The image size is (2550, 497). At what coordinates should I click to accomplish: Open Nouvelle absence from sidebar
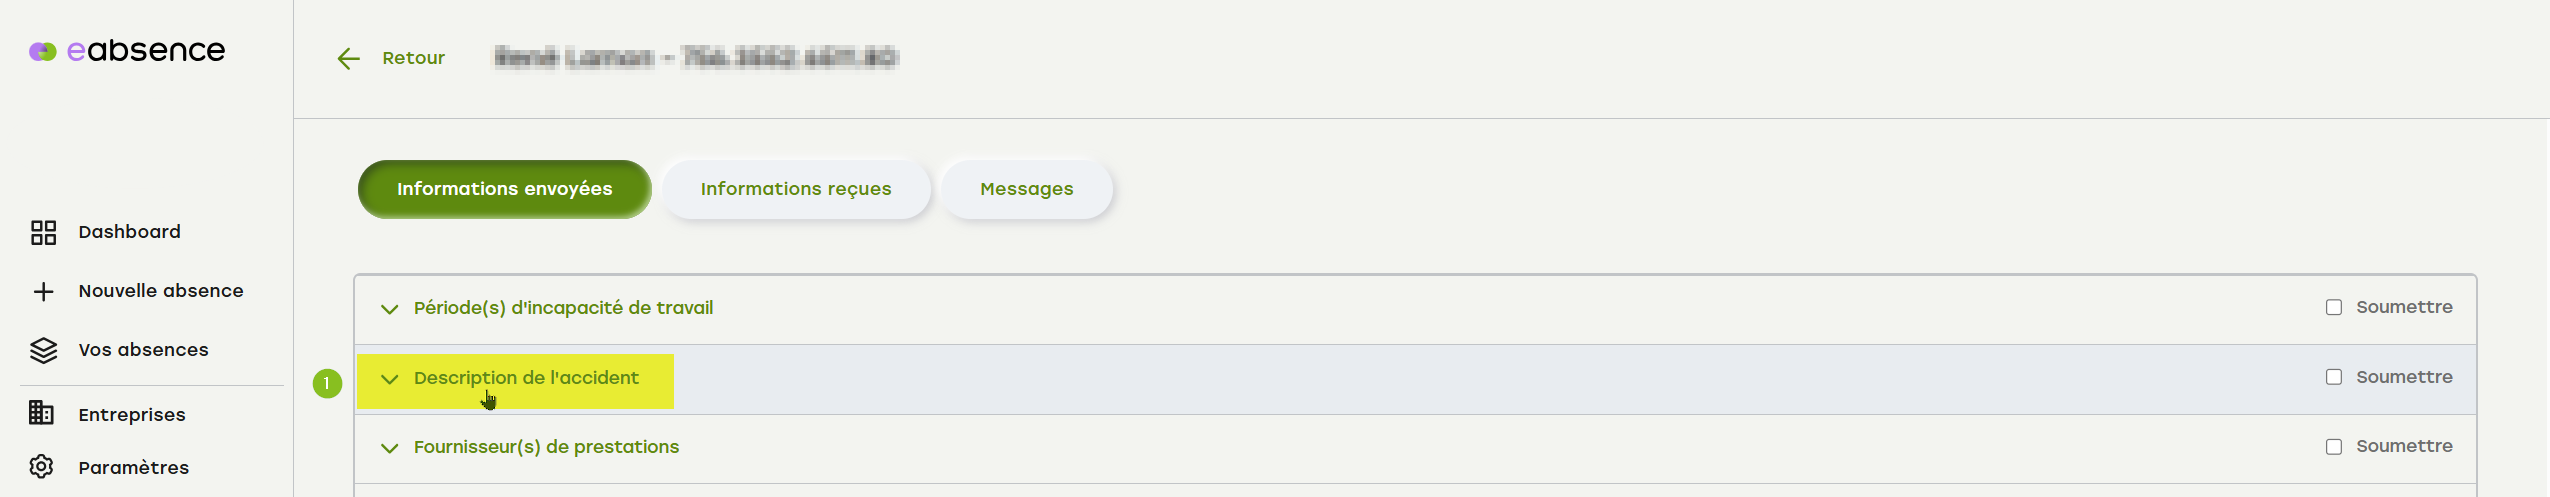click(x=160, y=291)
